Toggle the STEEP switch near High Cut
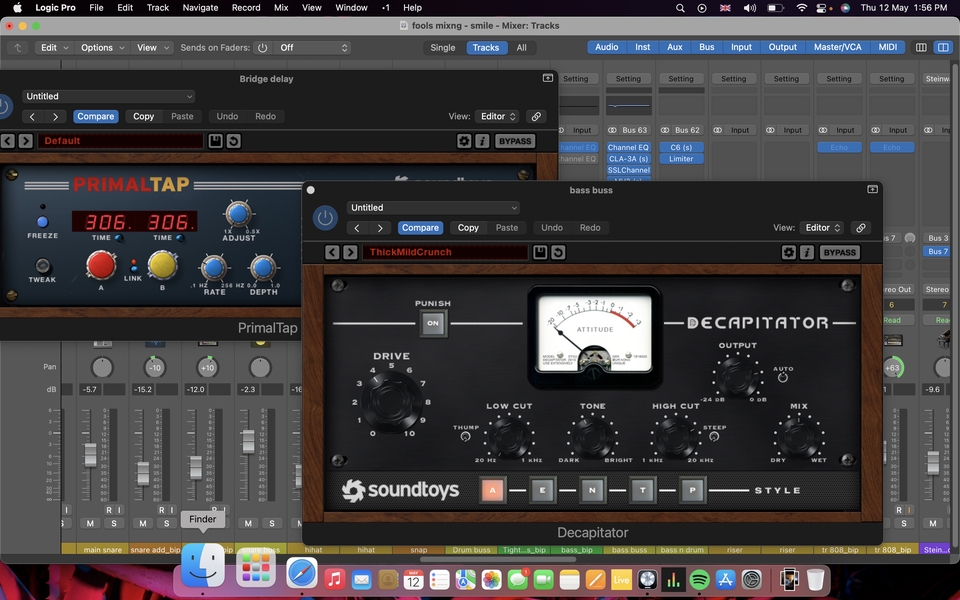 coord(714,437)
